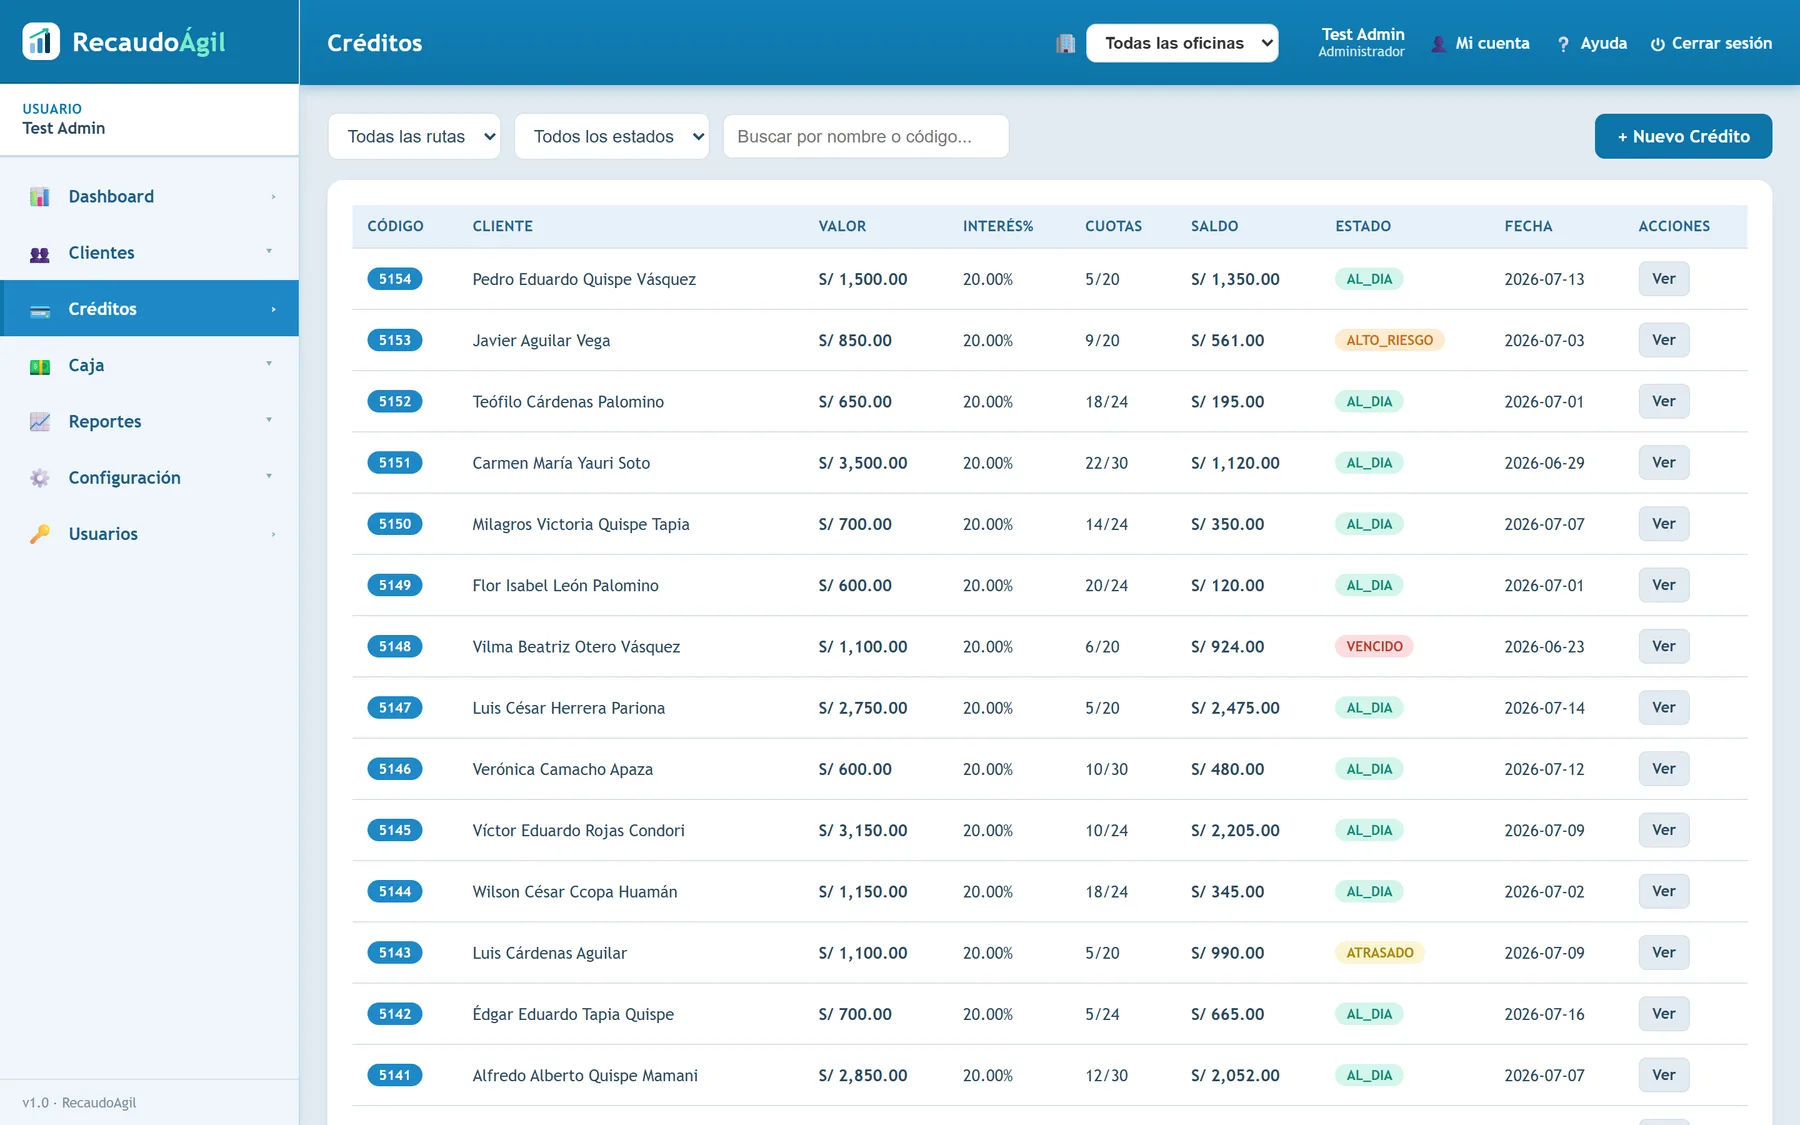Click Ver for Carmen María Yauri Soto
Viewport: 1800px width, 1125px height.
click(x=1664, y=462)
